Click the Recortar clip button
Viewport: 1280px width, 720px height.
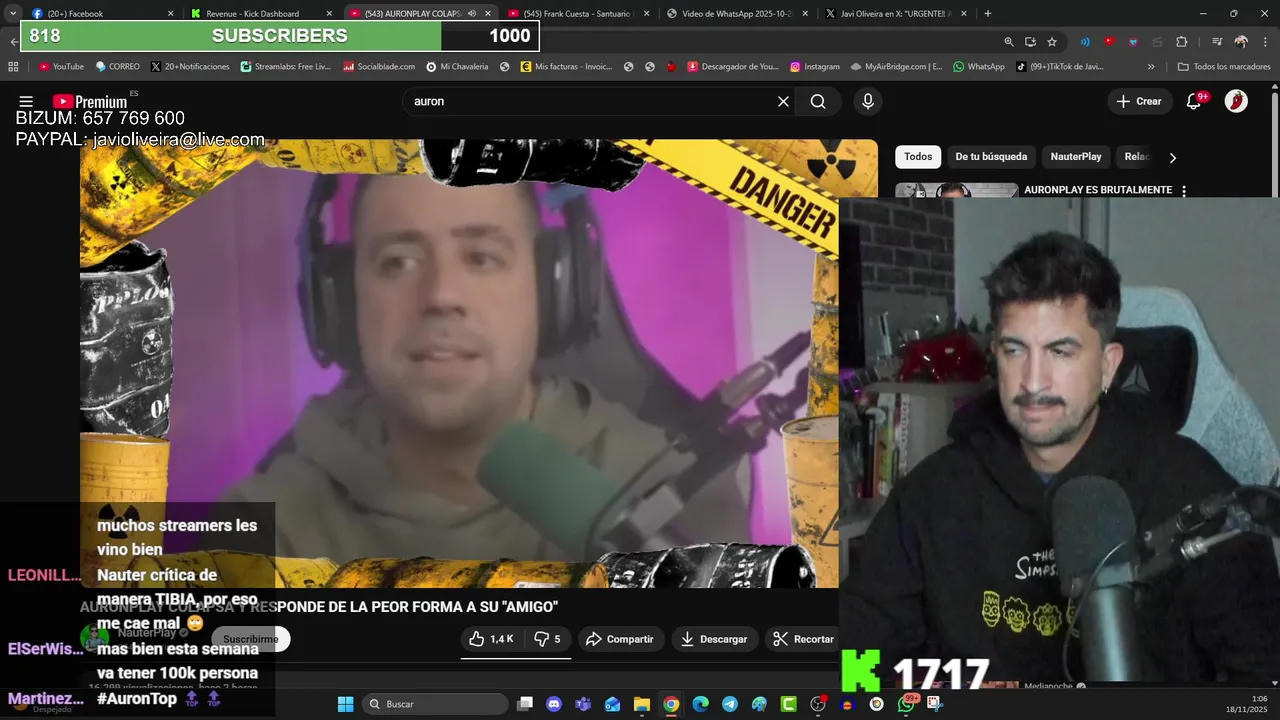click(x=803, y=639)
